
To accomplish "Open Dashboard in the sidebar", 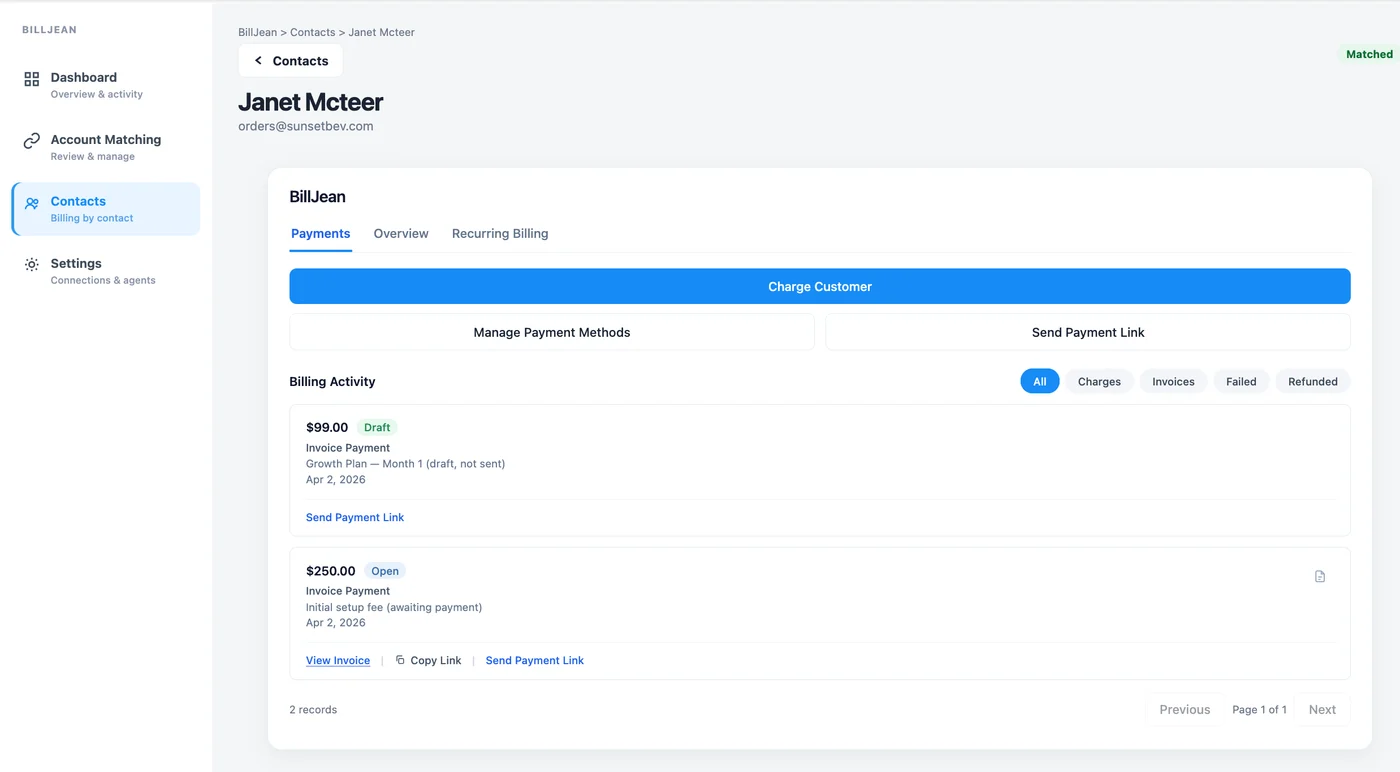I will [x=105, y=85].
